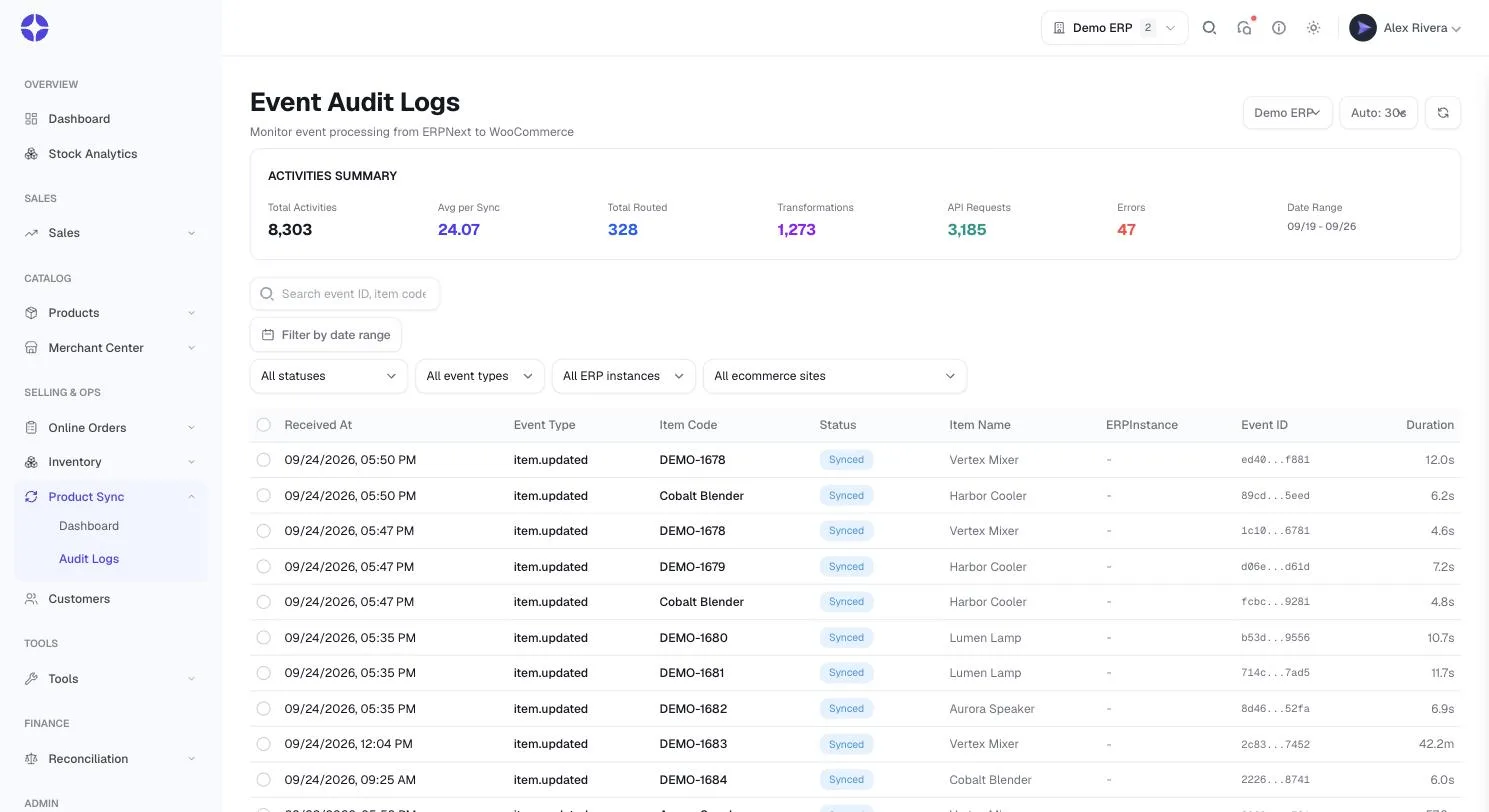Image resolution: width=1489 pixels, height=812 pixels.
Task: Open the Alex Rivera user menu chevron
Action: pyautogui.click(x=1456, y=29)
